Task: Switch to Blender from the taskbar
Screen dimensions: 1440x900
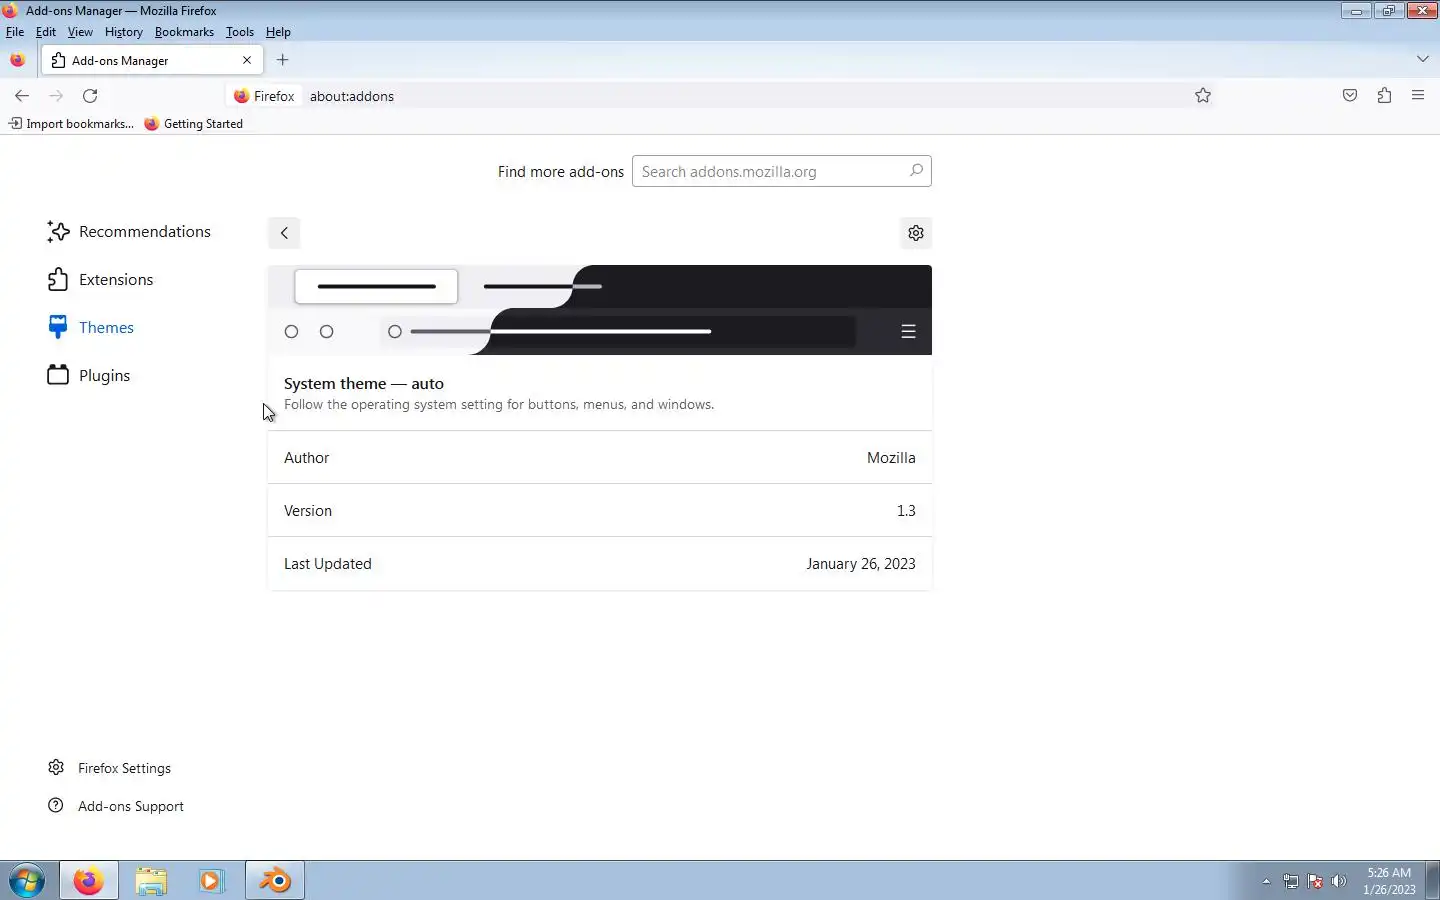Action: click(275, 881)
